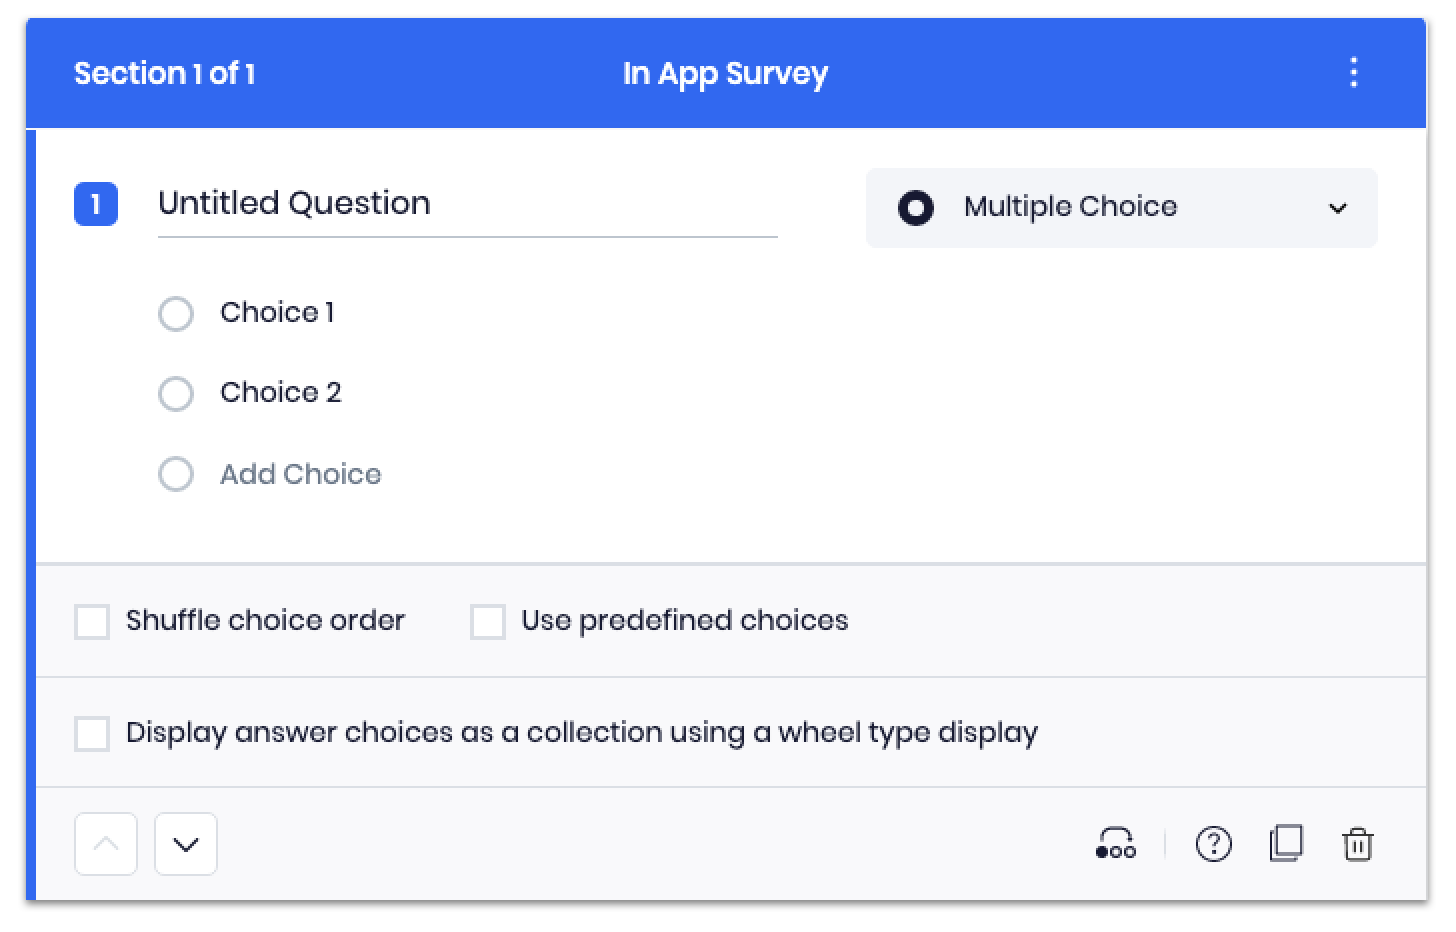Click the question number 1 badge
The image size is (1456, 932).
96,204
